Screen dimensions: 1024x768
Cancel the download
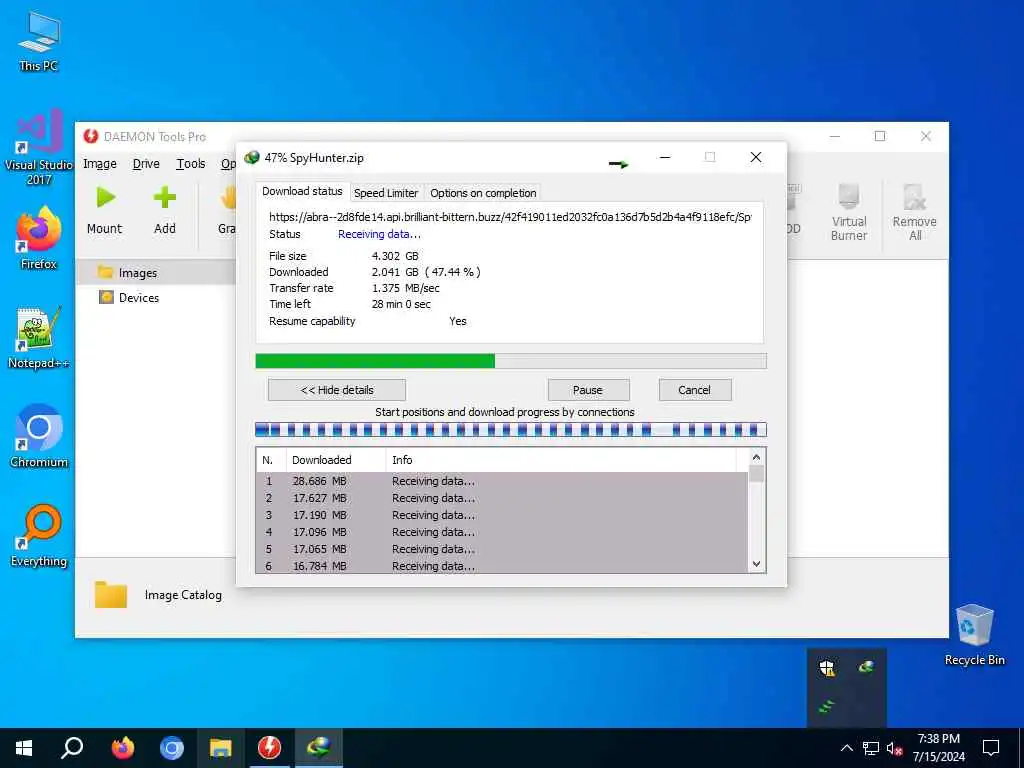695,390
